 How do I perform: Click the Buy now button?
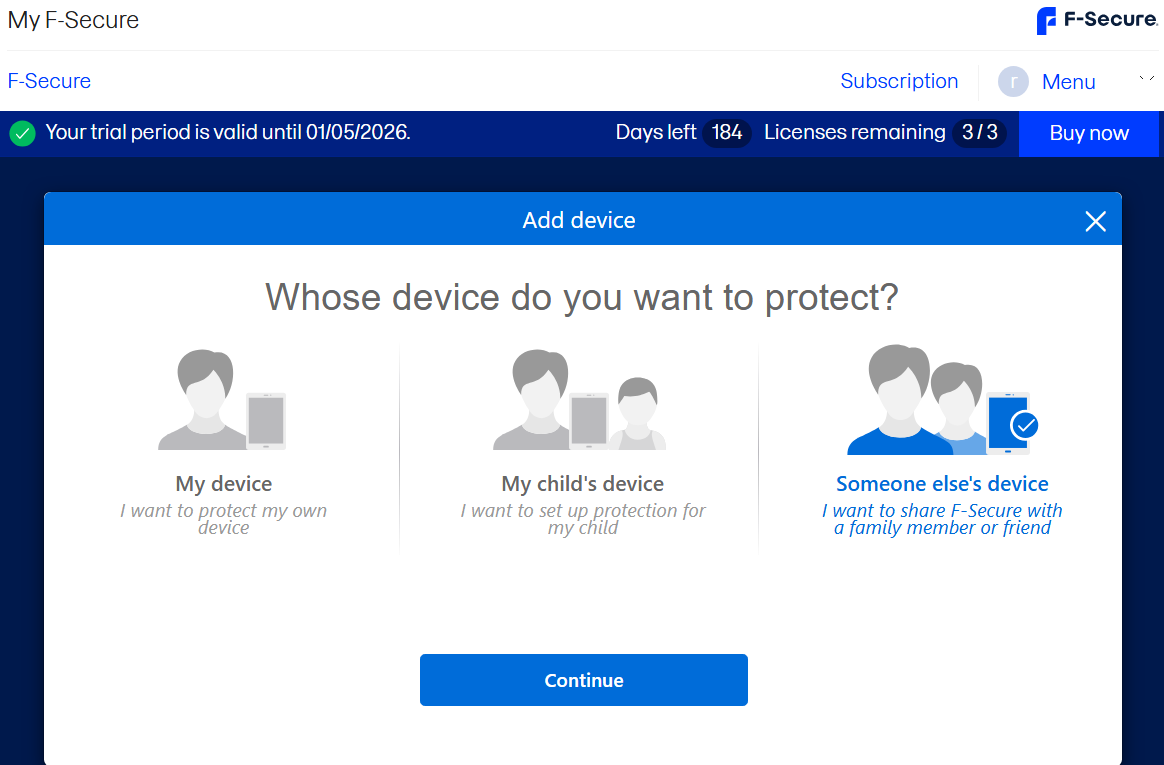coord(1089,133)
